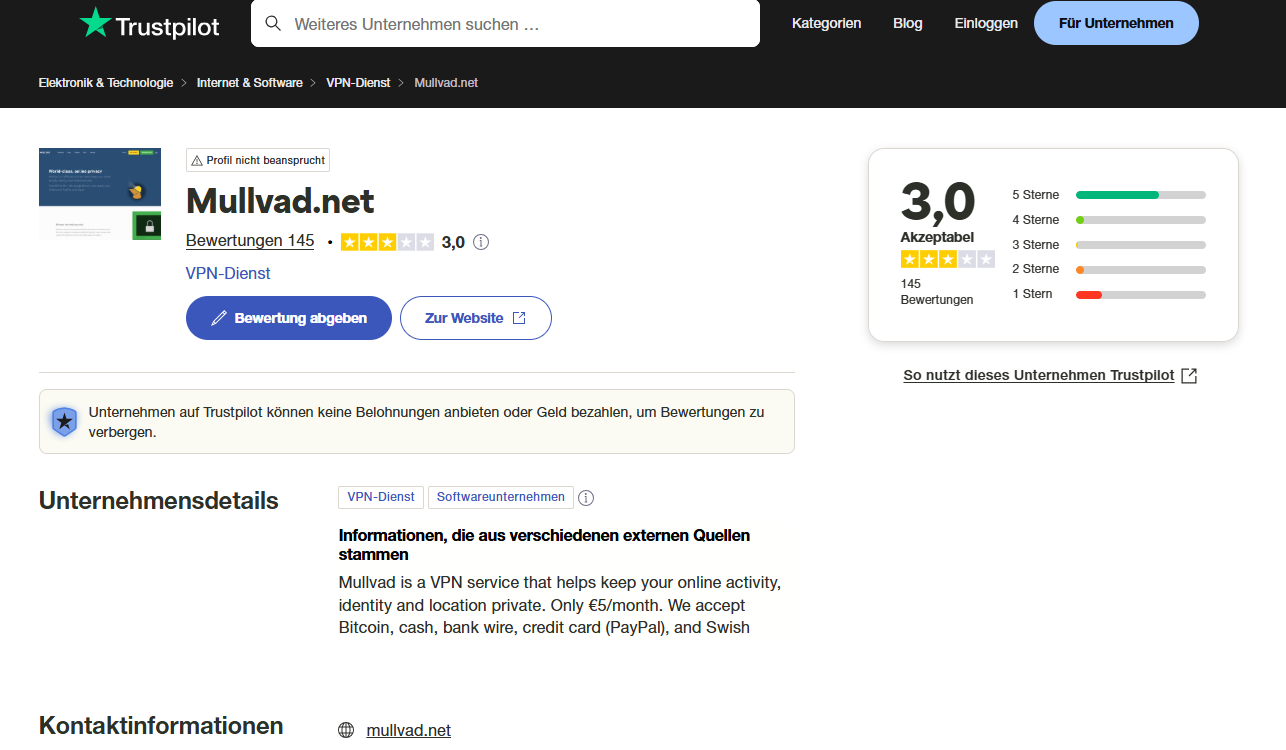Click the star shield badge icon
Image resolution: width=1286 pixels, height=750 pixels.
64,421
